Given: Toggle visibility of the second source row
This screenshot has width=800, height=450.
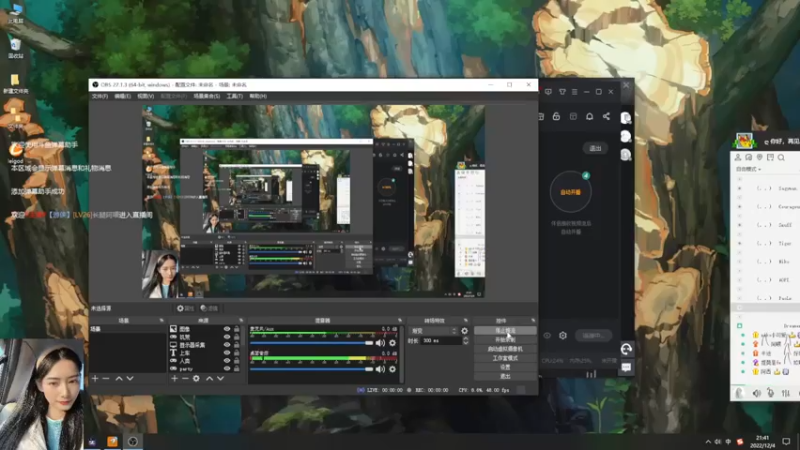Looking at the screenshot, I should [227, 337].
